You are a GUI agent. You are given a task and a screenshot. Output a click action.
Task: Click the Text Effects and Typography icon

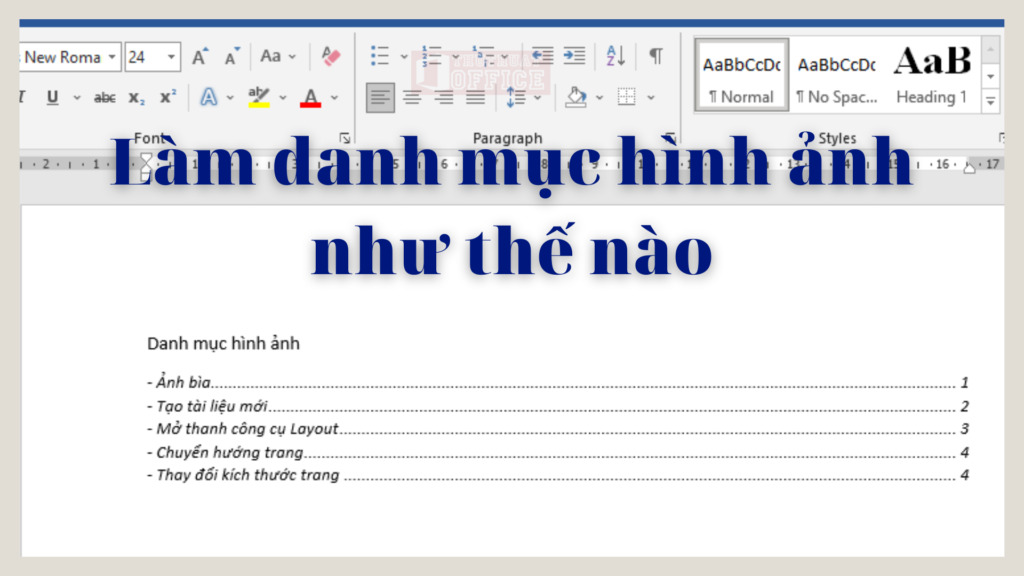coord(209,97)
